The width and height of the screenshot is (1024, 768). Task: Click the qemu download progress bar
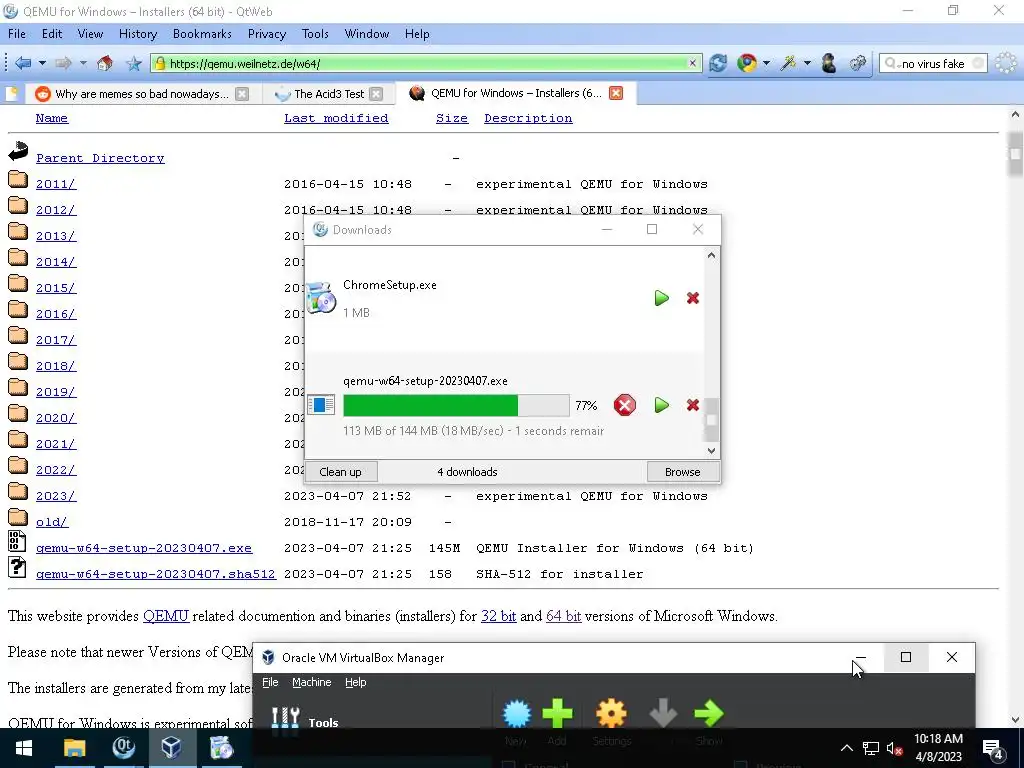point(456,406)
